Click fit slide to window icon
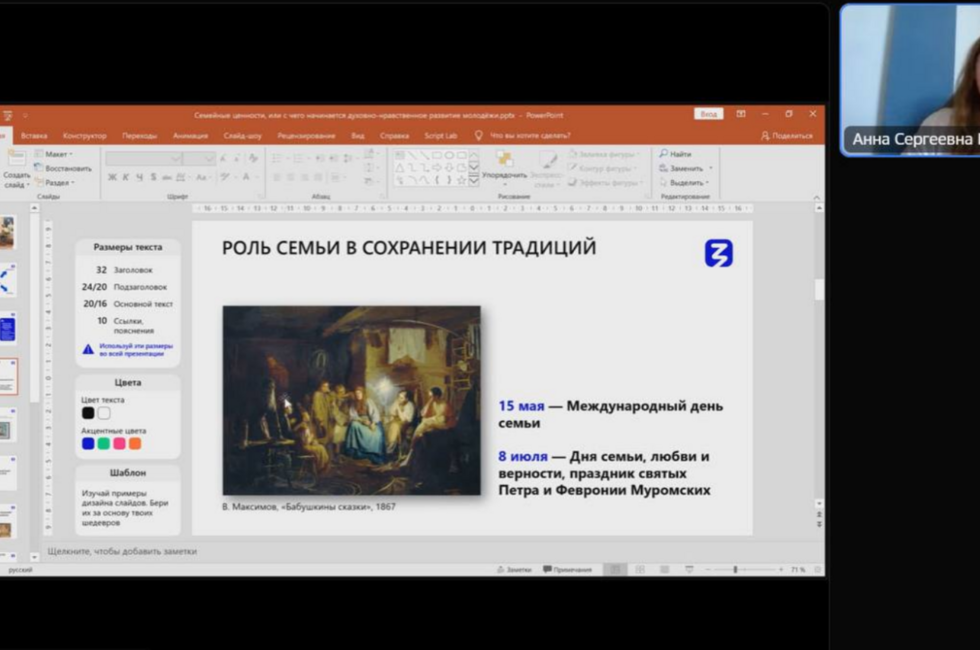 [x=817, y=569]
